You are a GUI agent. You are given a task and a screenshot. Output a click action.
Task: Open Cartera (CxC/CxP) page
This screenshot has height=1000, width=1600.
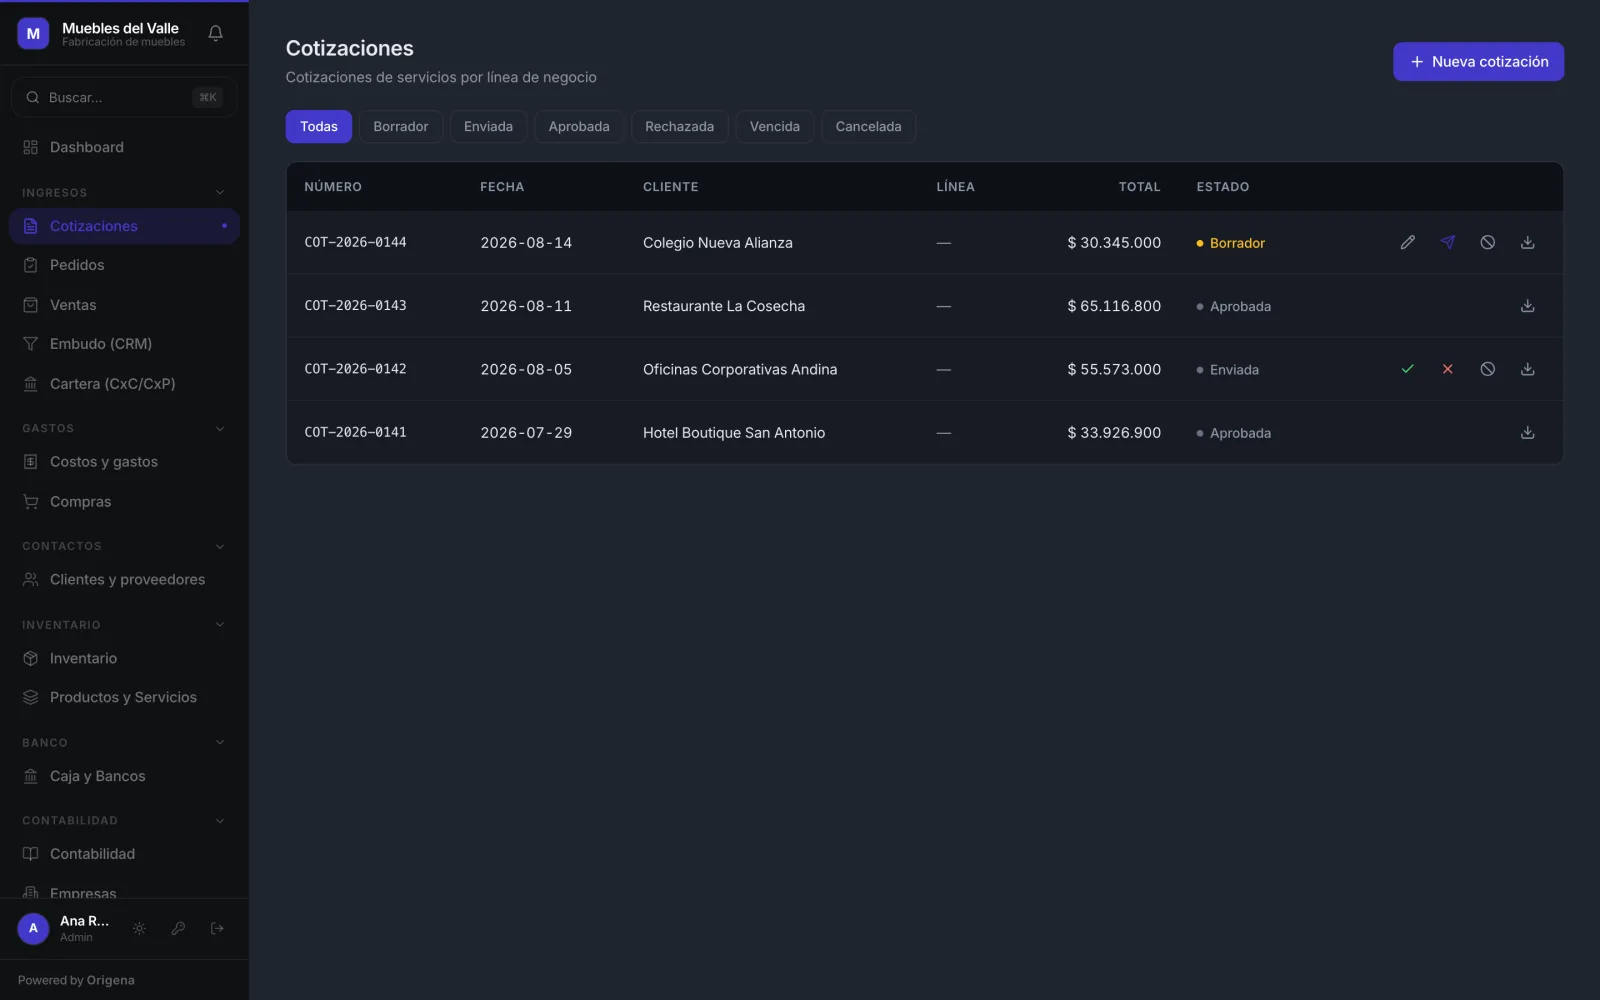pyautogui.click(x=124, y=384)
